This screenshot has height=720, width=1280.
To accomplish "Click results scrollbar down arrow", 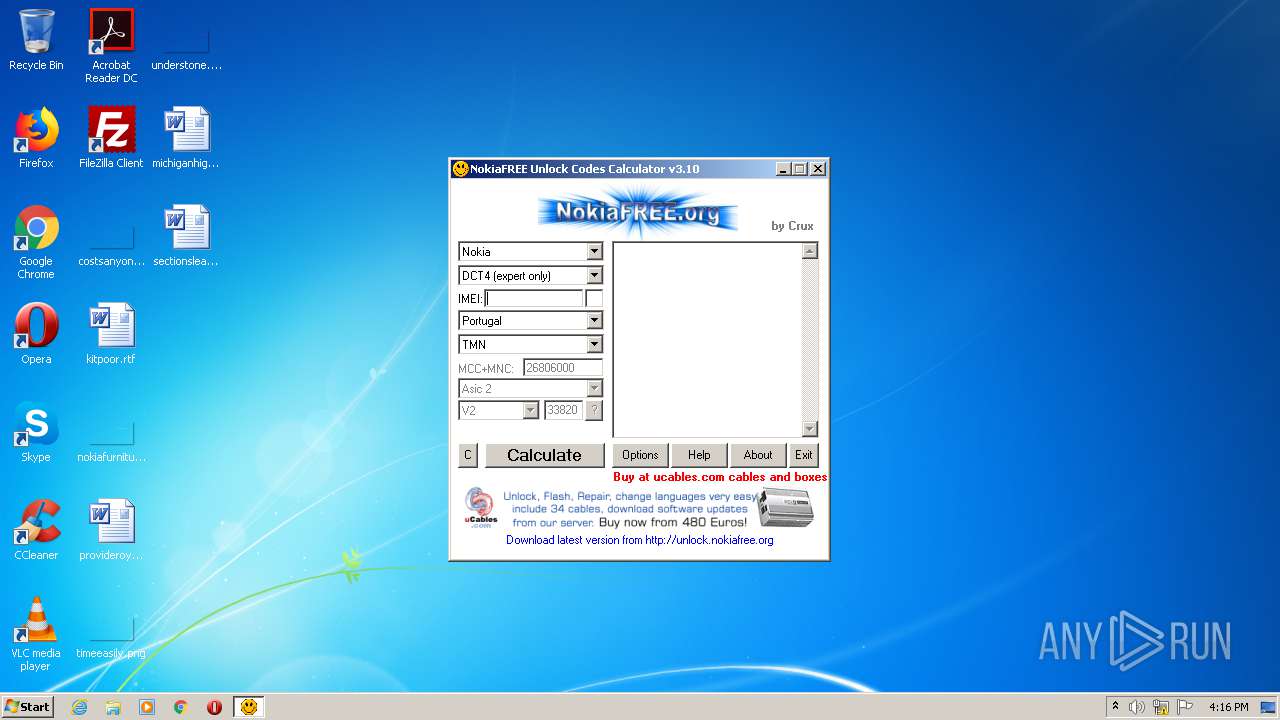I will point(810,429).
